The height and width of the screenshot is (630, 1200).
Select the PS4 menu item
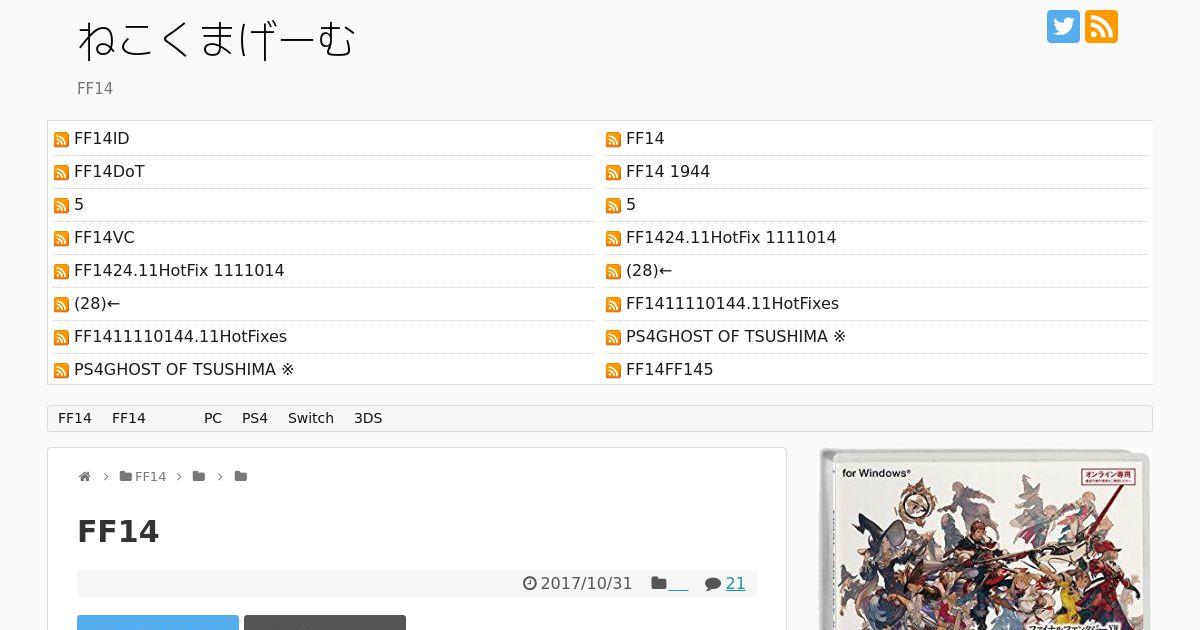[255, 418]
